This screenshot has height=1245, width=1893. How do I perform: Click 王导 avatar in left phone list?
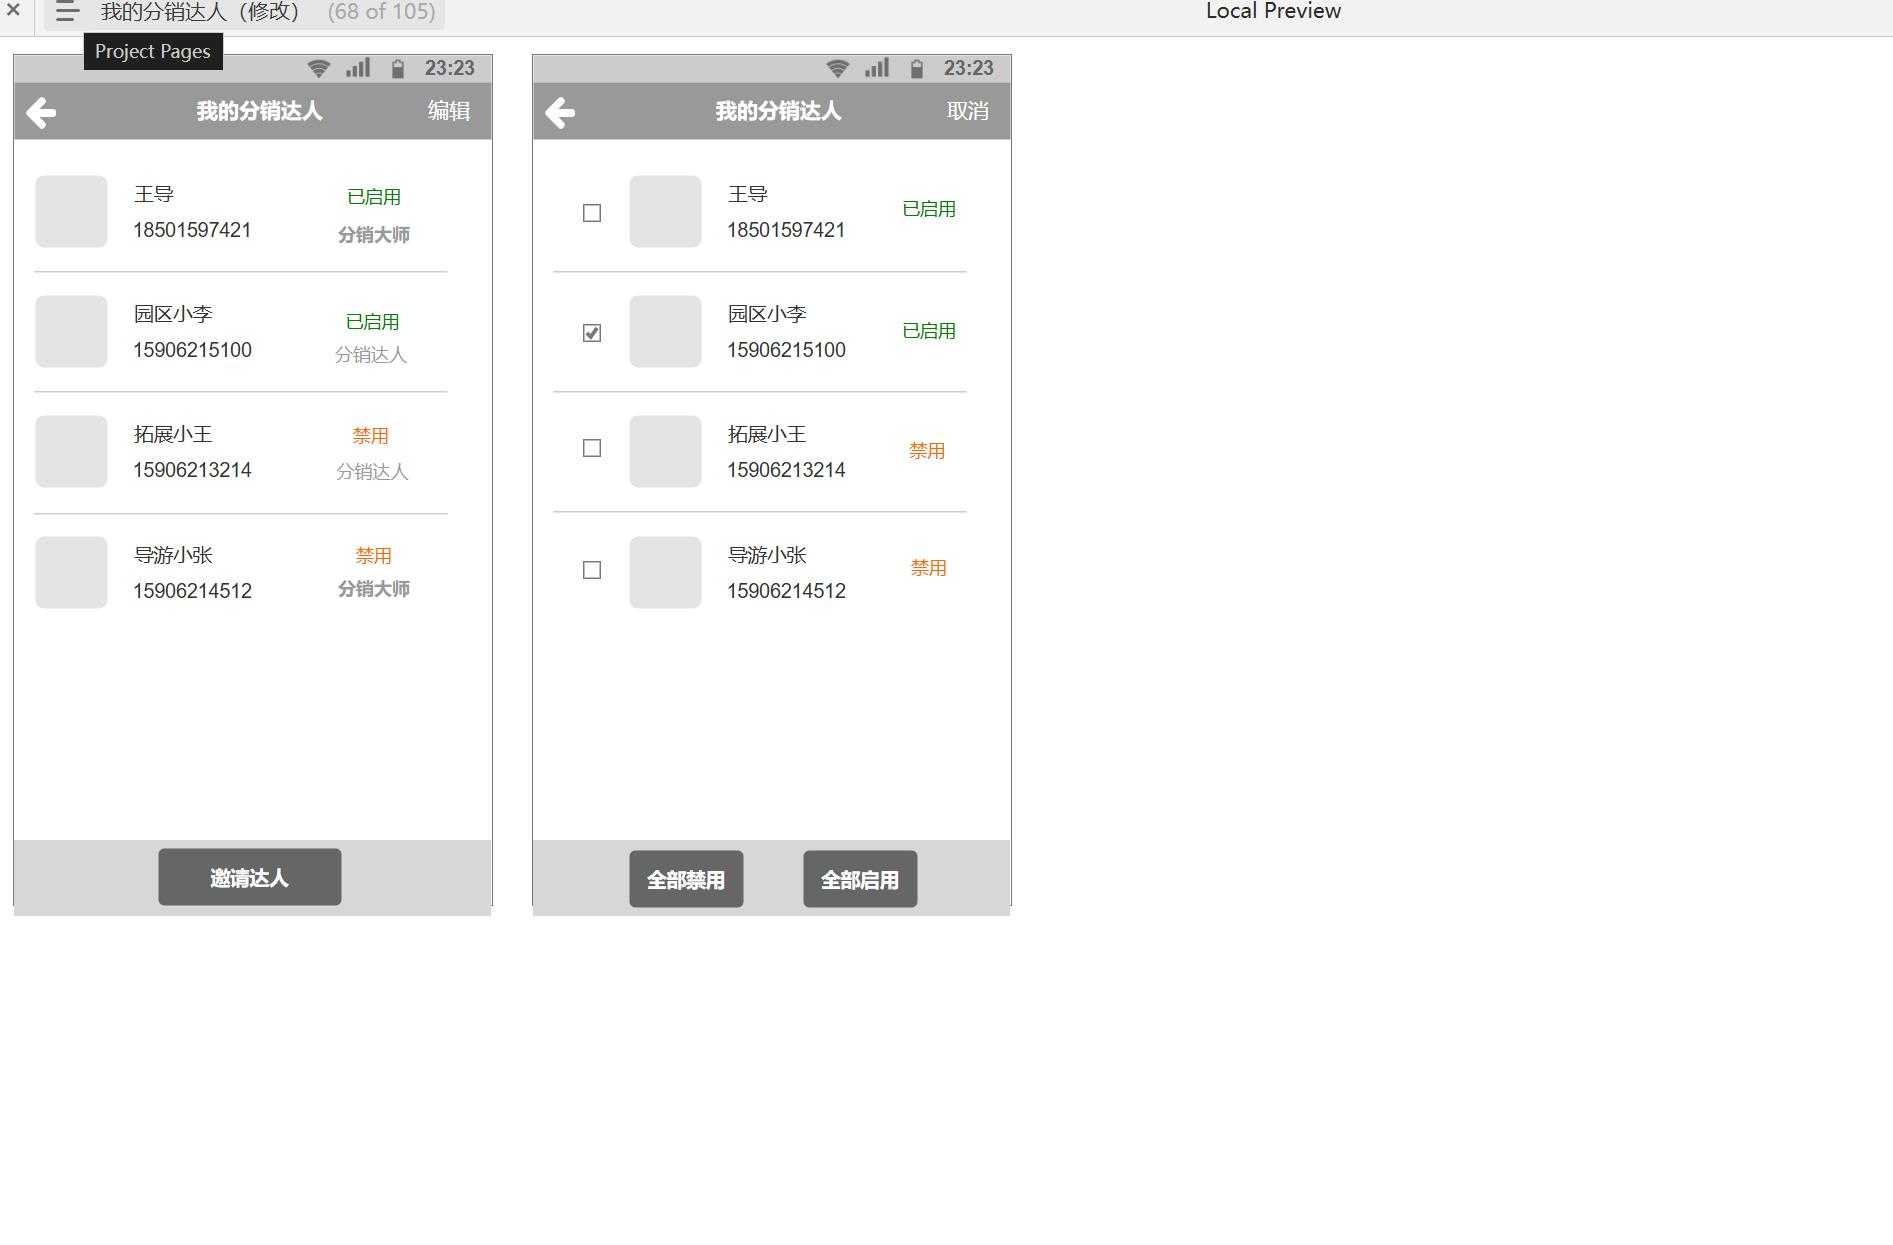(71, 211)
